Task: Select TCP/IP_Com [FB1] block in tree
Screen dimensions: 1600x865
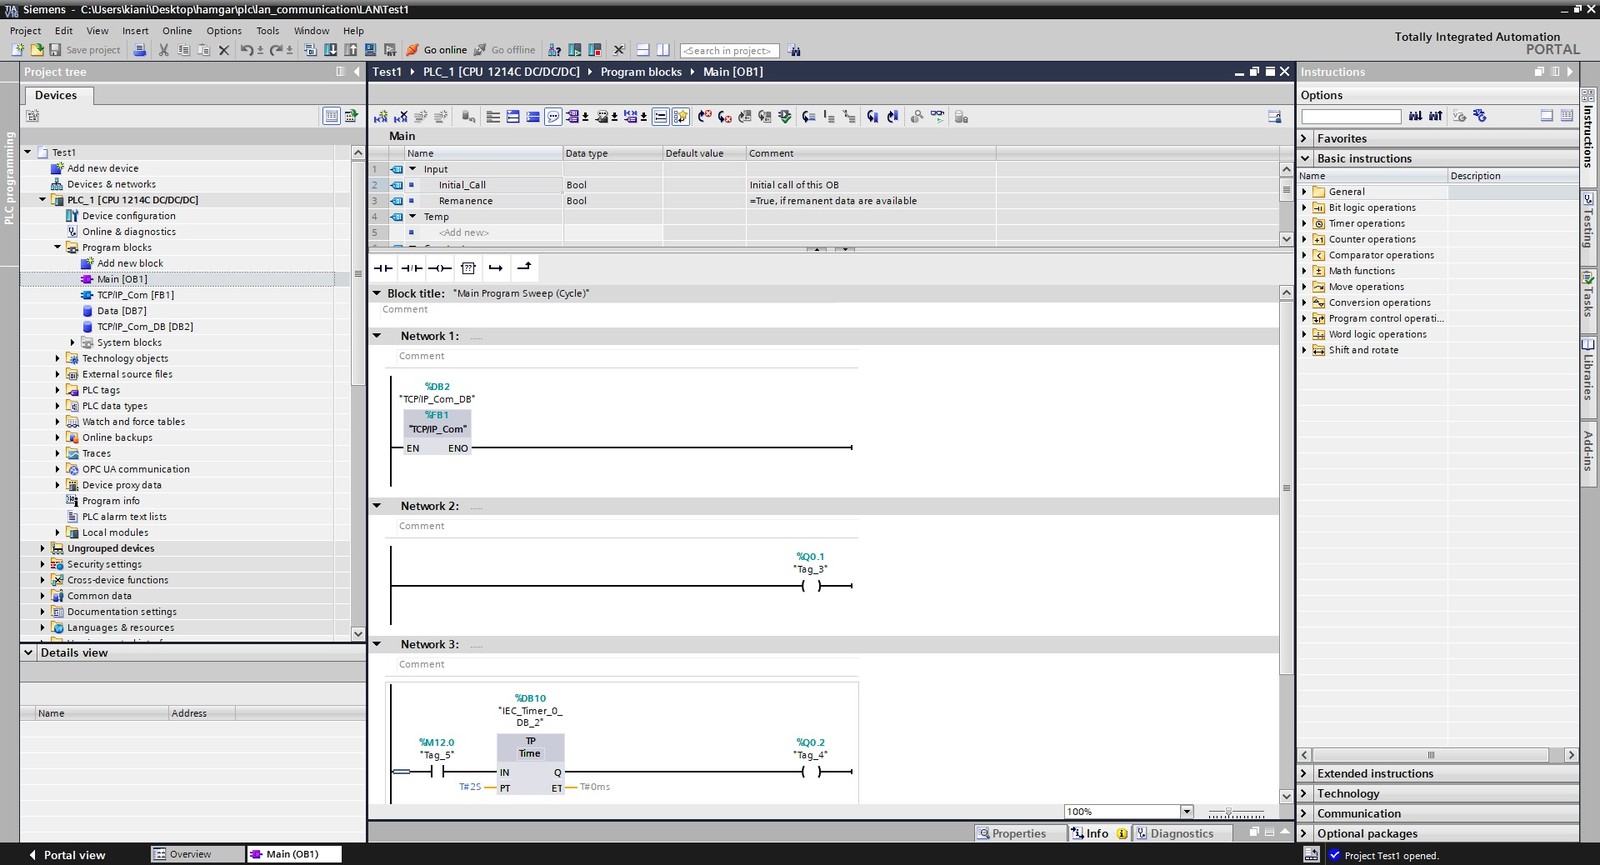Action: coord(135,295)
